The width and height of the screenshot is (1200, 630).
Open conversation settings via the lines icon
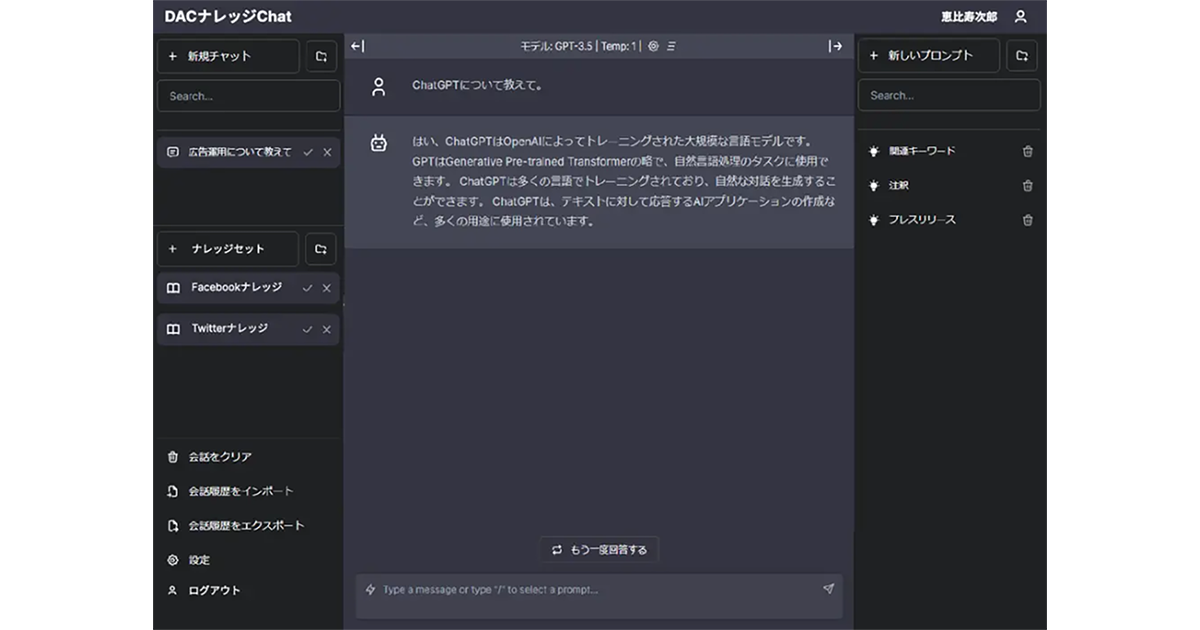coord(673,45)
